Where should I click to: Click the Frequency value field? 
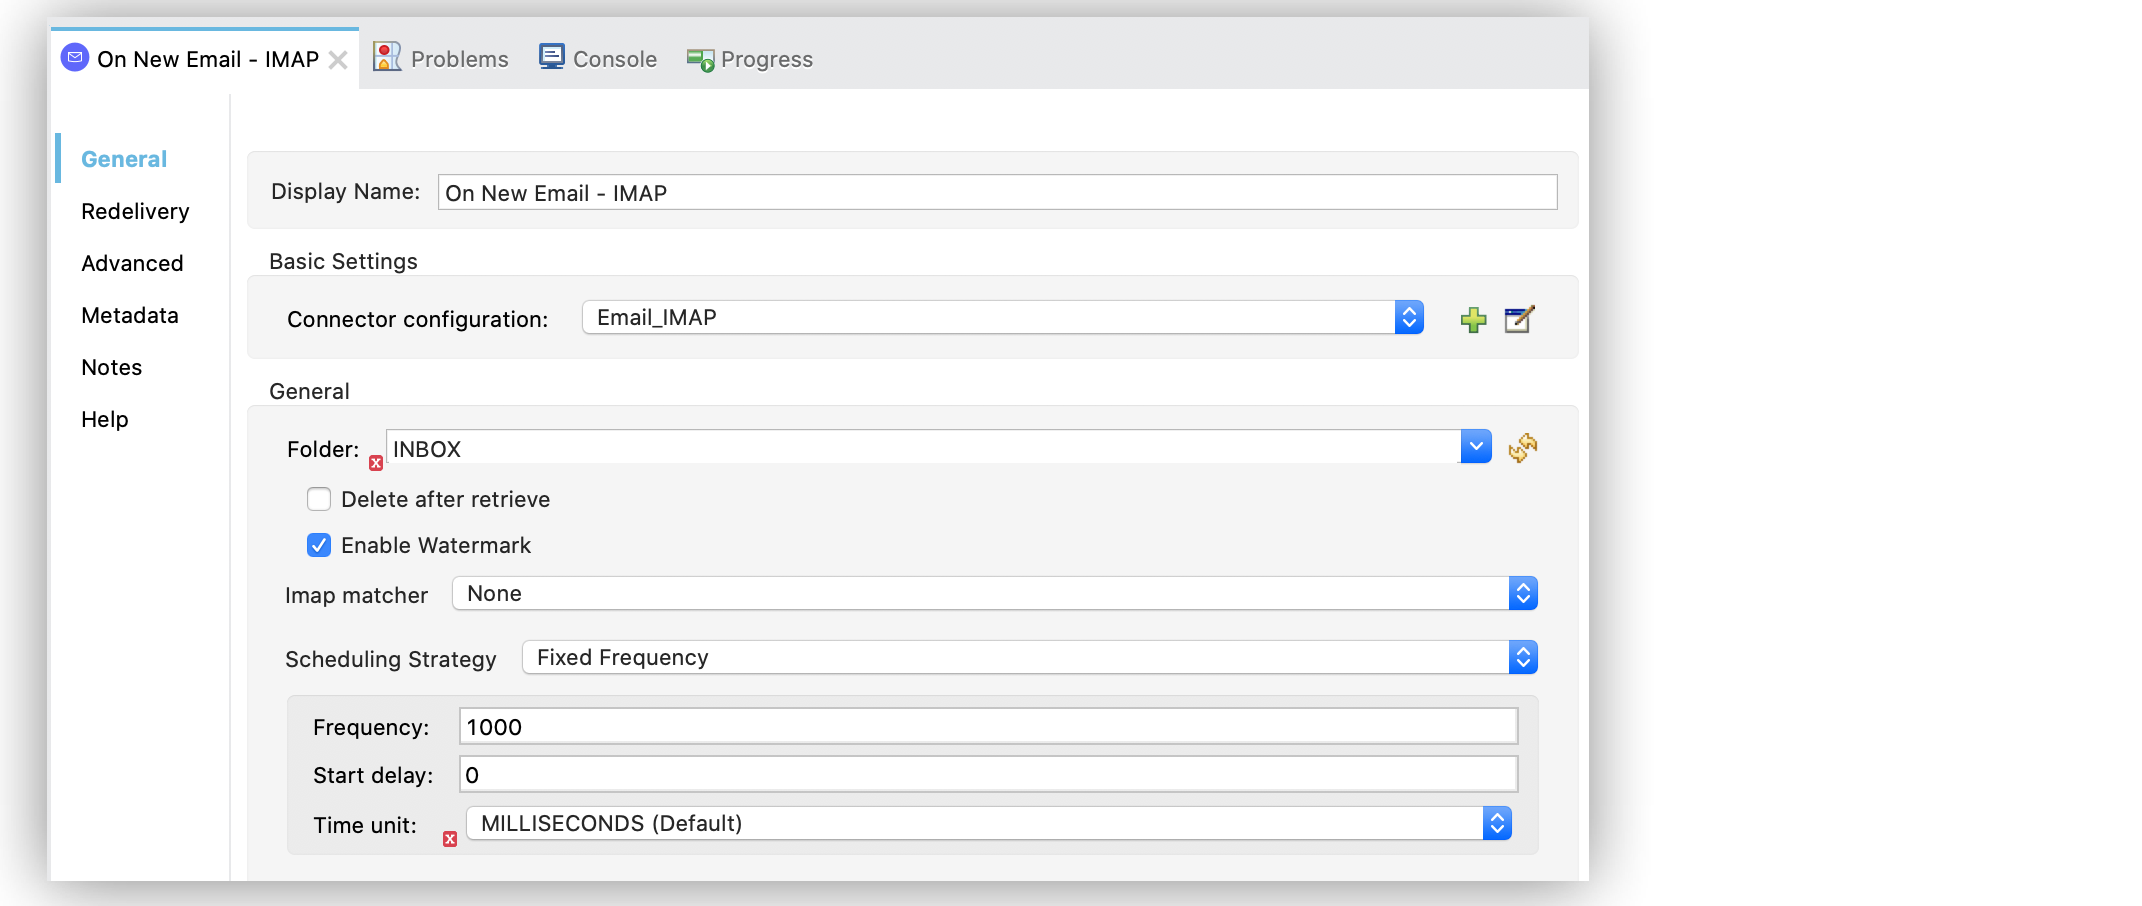(987, 726)
